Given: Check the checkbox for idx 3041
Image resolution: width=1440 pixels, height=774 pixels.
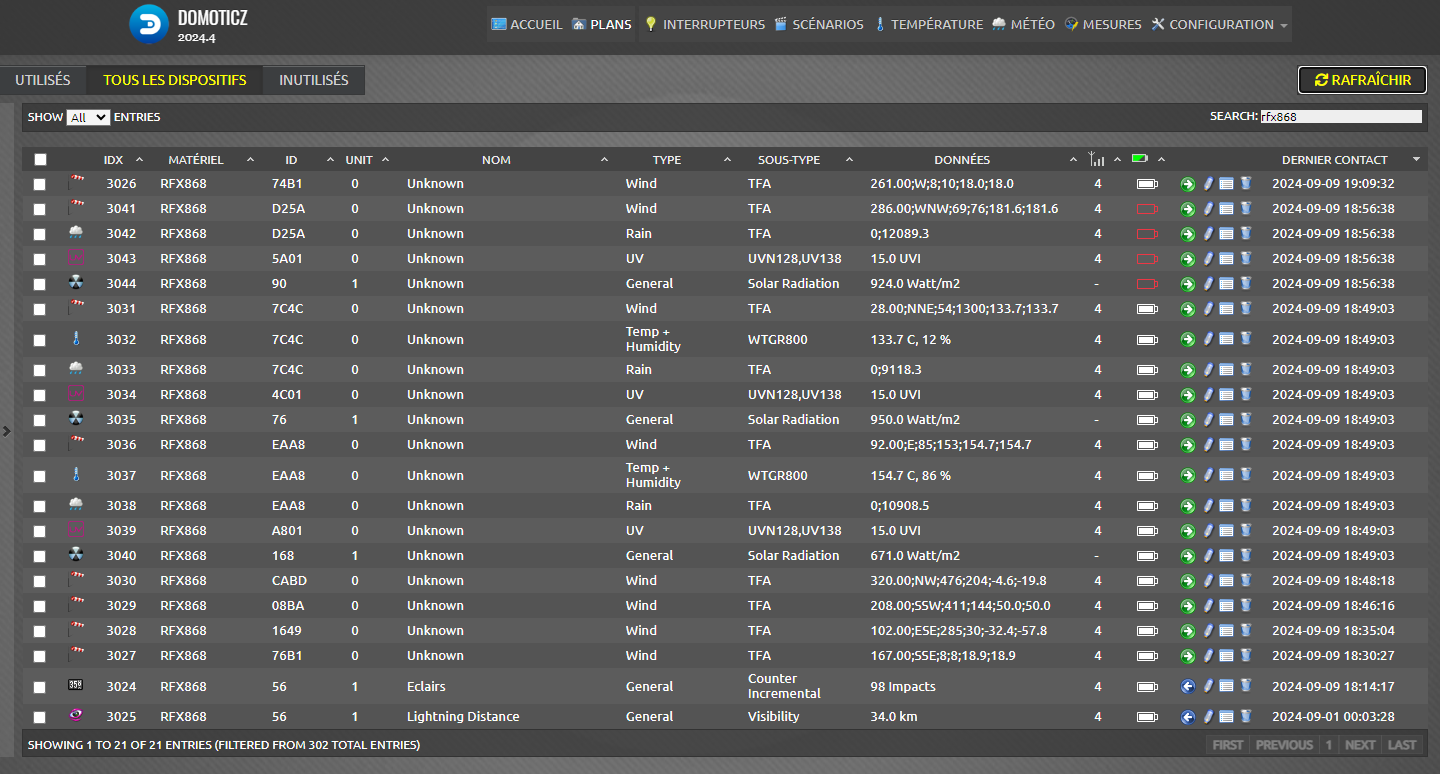Looking at the screenshot, I should pos(40,210).
